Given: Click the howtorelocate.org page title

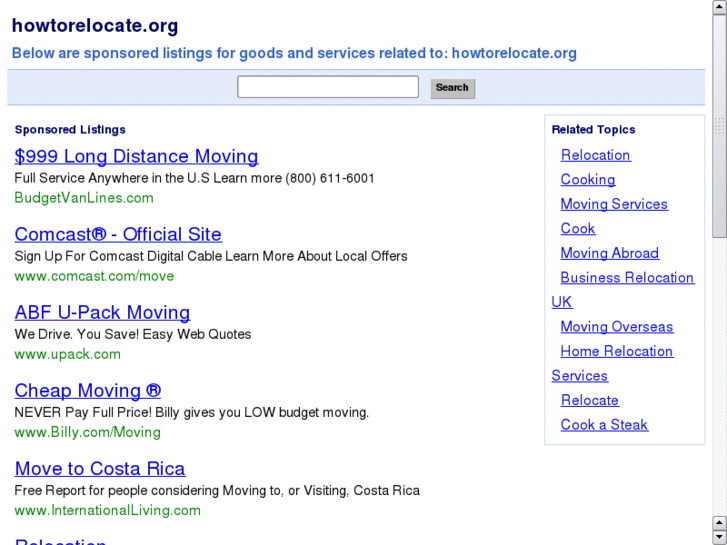Looking at the screenshot, I should coord(95,26).
